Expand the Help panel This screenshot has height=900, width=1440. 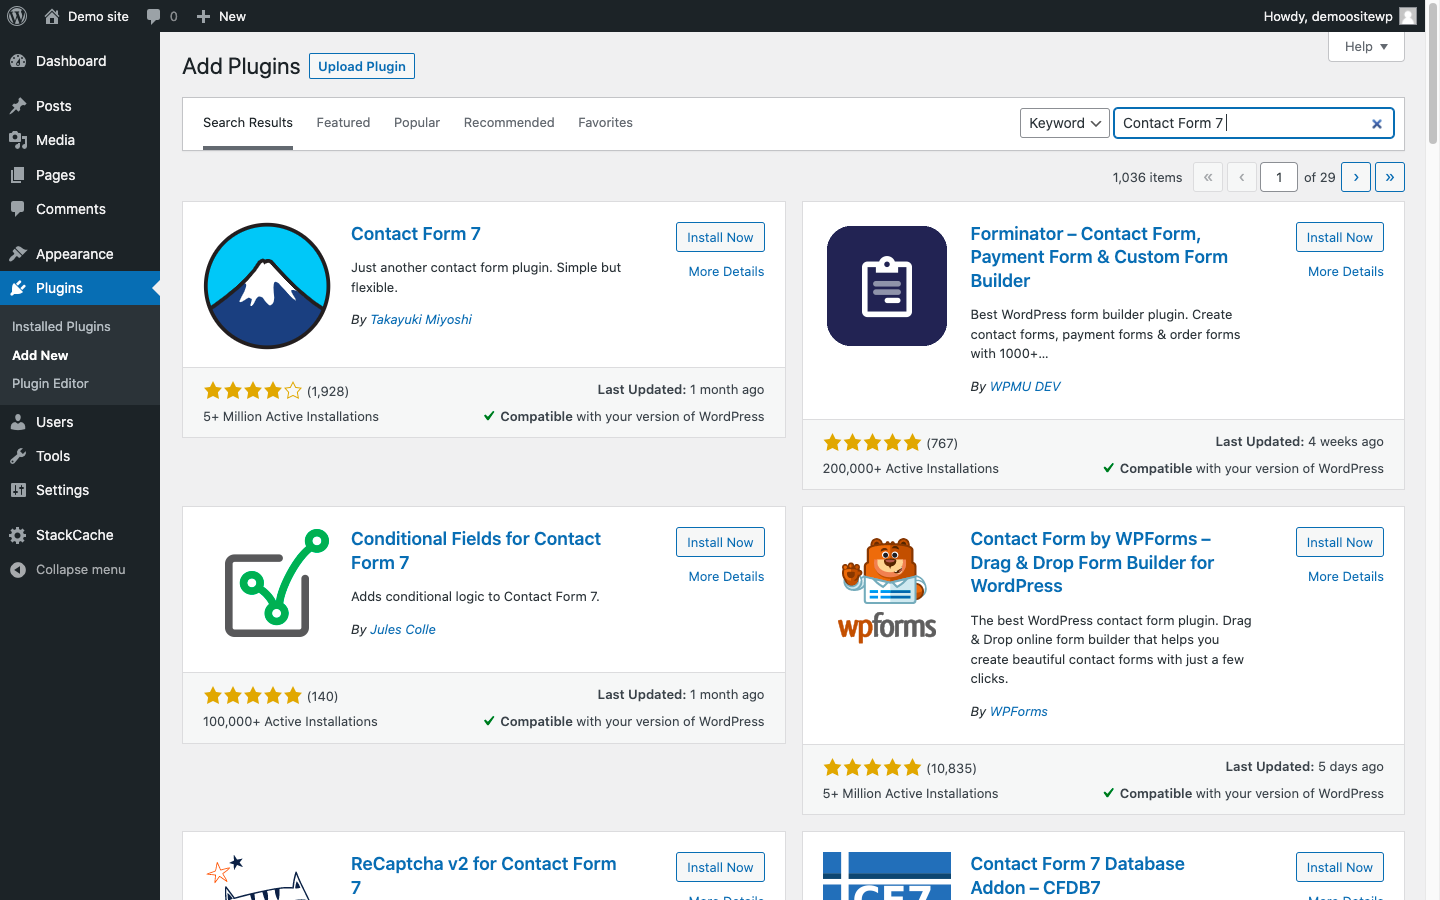(x=1366, y=47)
